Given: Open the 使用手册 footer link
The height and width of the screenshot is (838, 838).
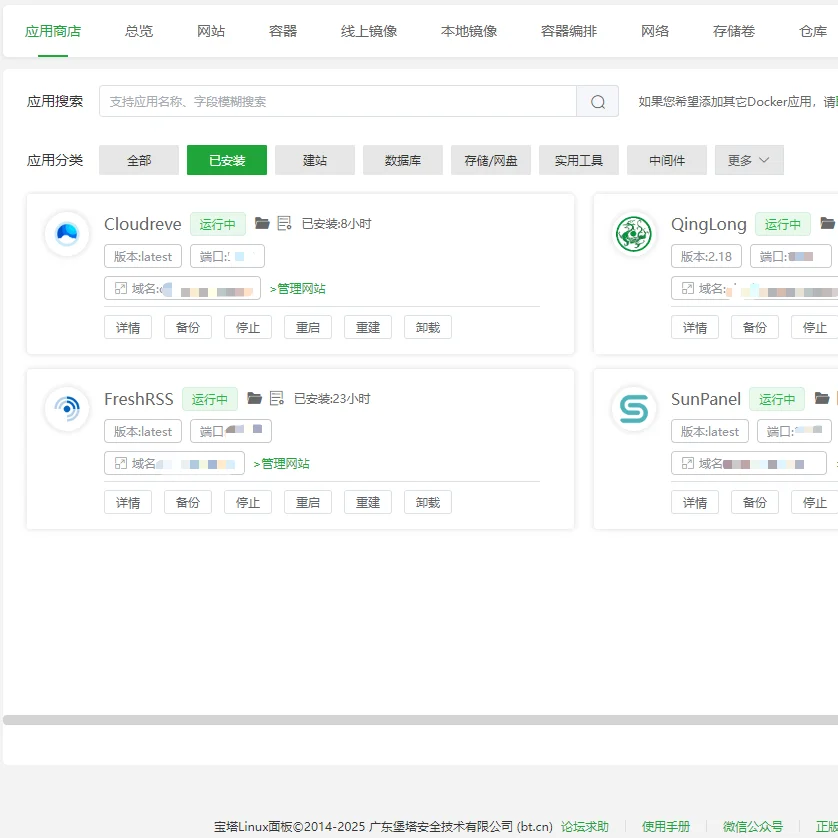Looking at the screenshot, I should pos(666,826).
